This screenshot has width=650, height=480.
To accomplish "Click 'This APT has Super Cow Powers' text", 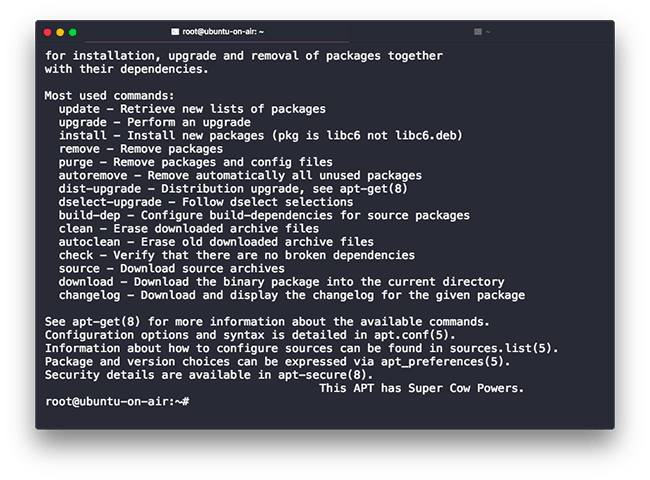I will point(422,388).
